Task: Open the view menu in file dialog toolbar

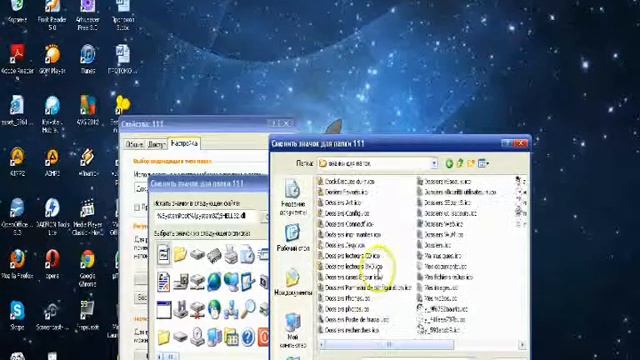Action: tap(483, 163)
